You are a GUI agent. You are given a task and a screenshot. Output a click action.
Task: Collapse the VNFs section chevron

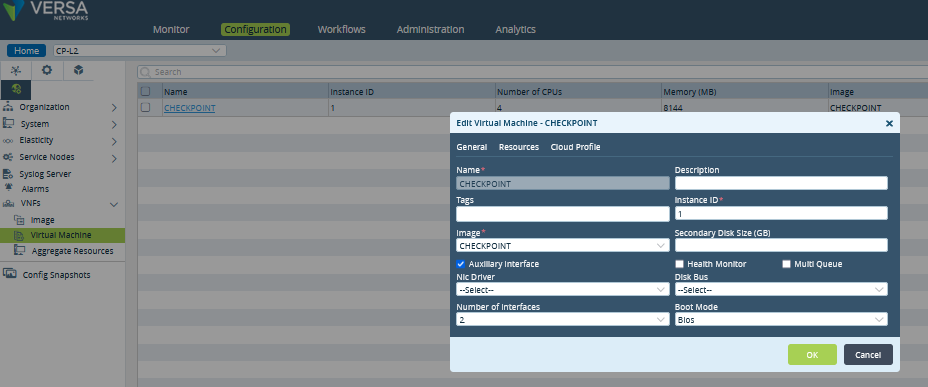(x=114, y=204)
